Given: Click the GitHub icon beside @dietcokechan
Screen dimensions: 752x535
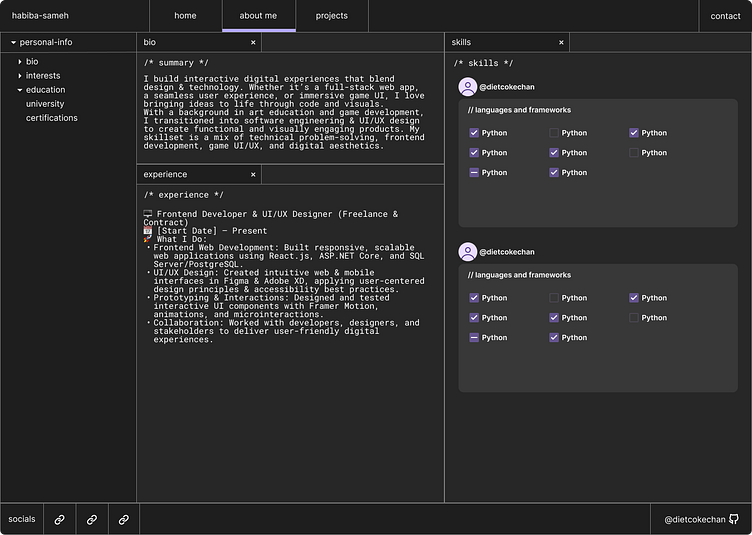Looking at the screenshot, I should [x=734, y=520].
